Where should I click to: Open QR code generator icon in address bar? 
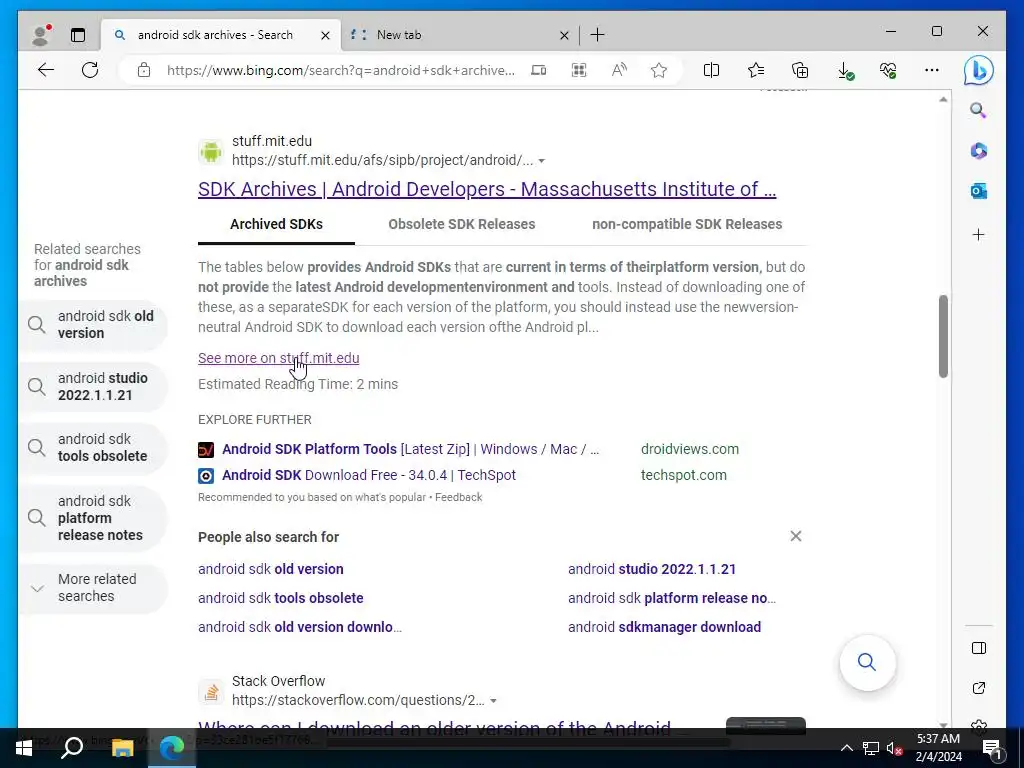pyautogui.click(x=579, y=70)
